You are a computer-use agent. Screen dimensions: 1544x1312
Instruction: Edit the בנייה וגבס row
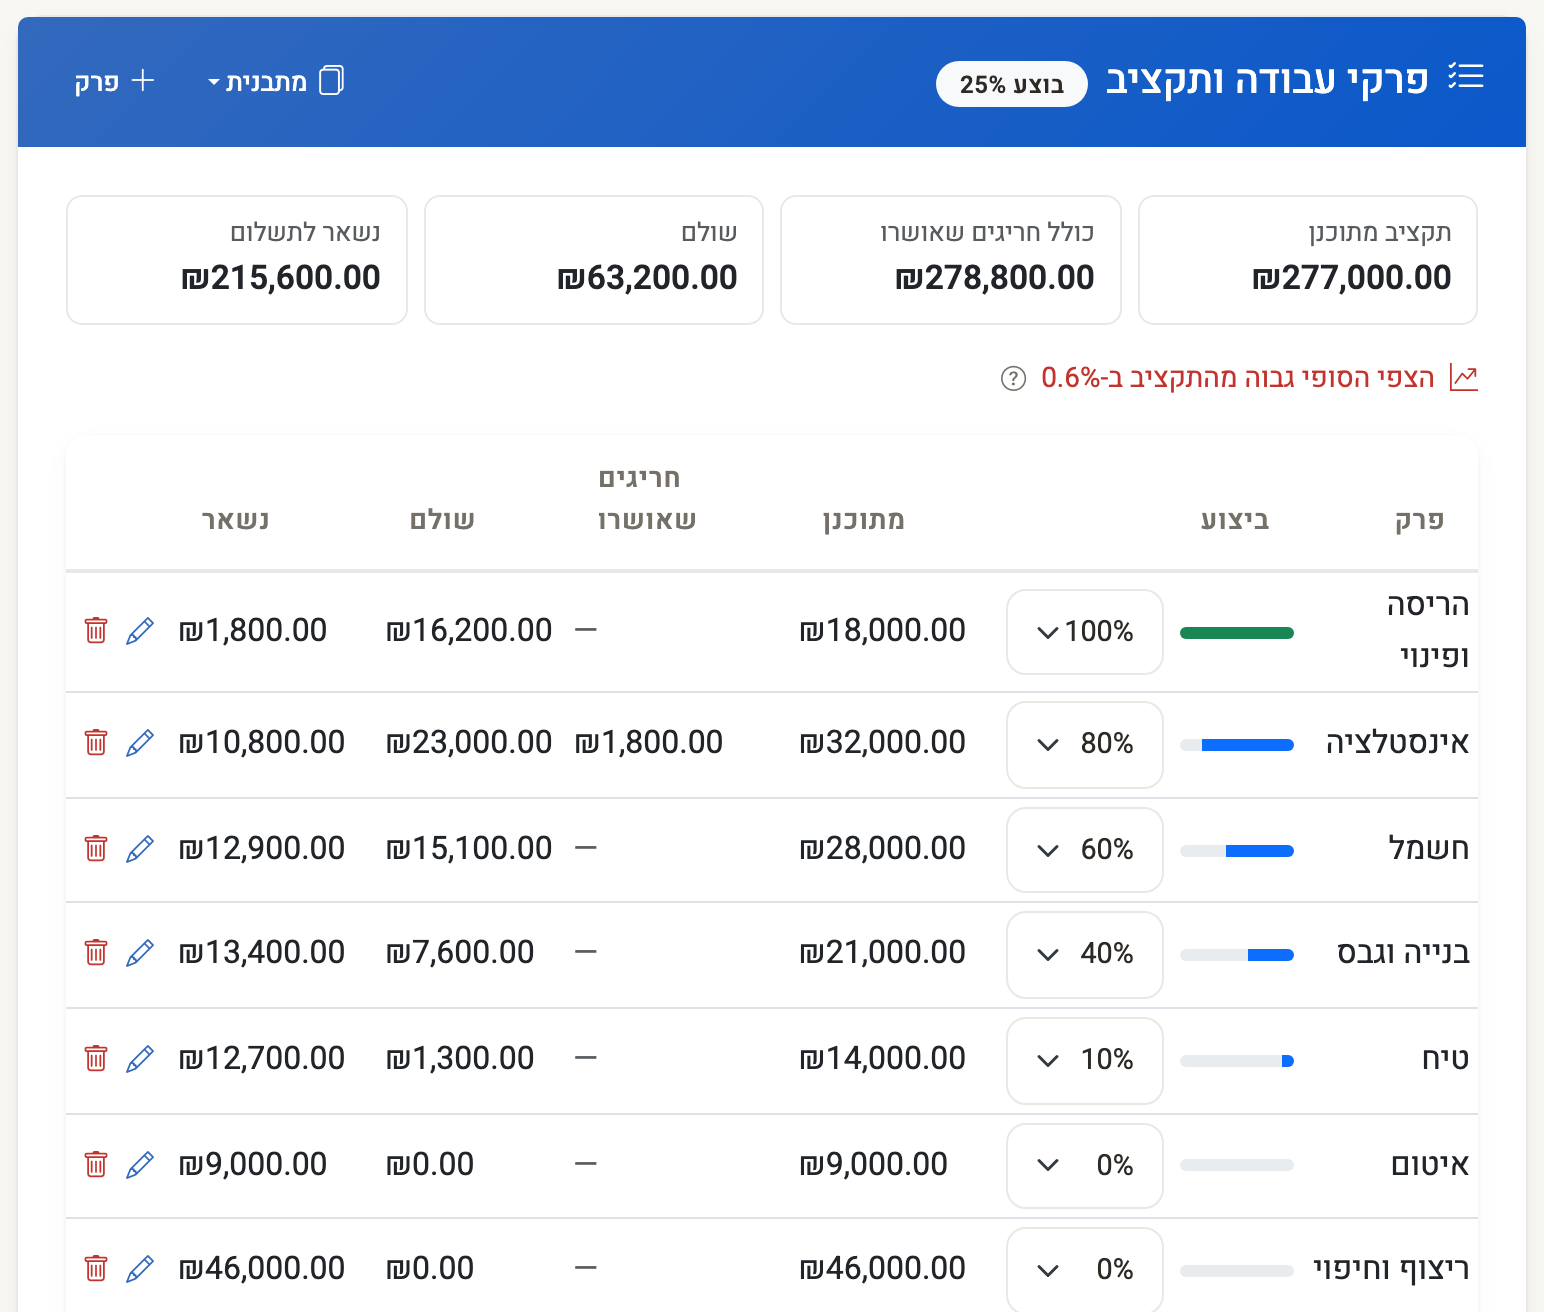pyautogui.click(x=140, y=952)
